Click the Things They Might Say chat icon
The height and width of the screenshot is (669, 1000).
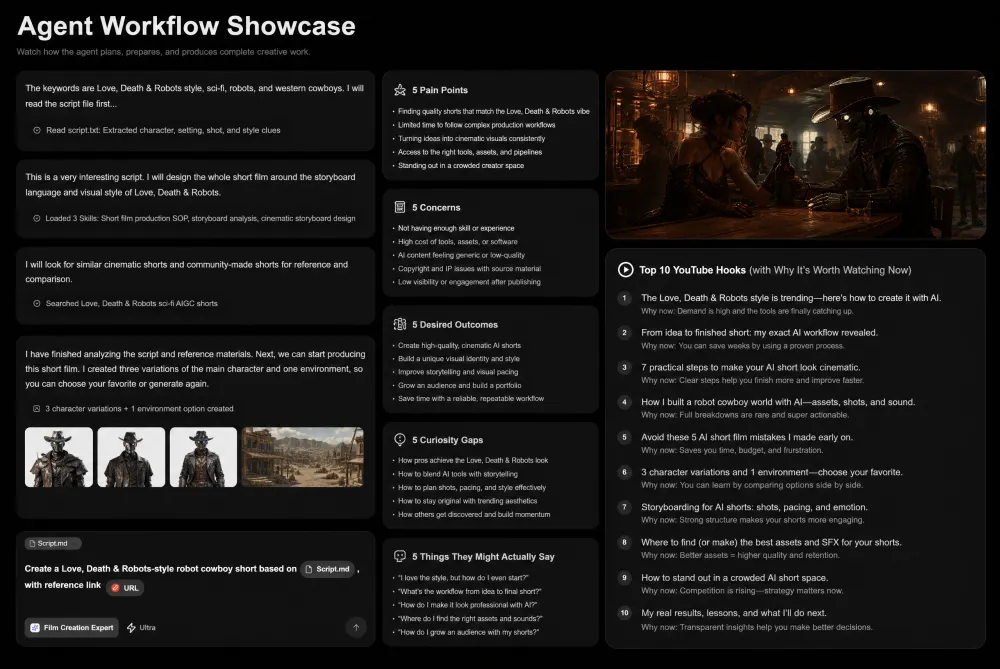click(x=400, y=556)
